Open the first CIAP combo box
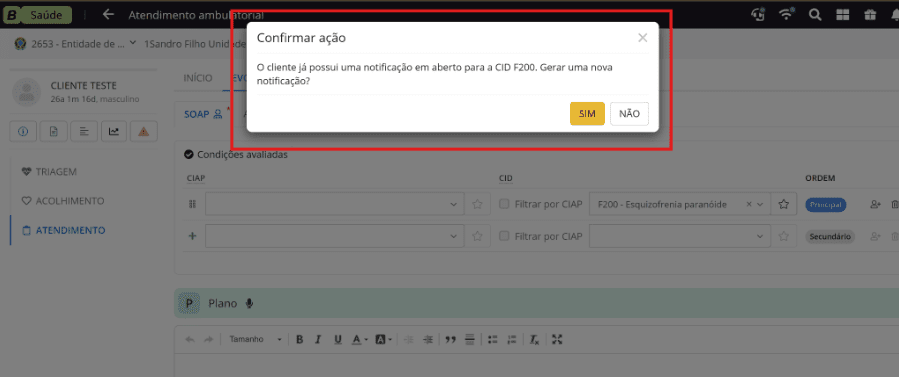 [x=334, y=204]
